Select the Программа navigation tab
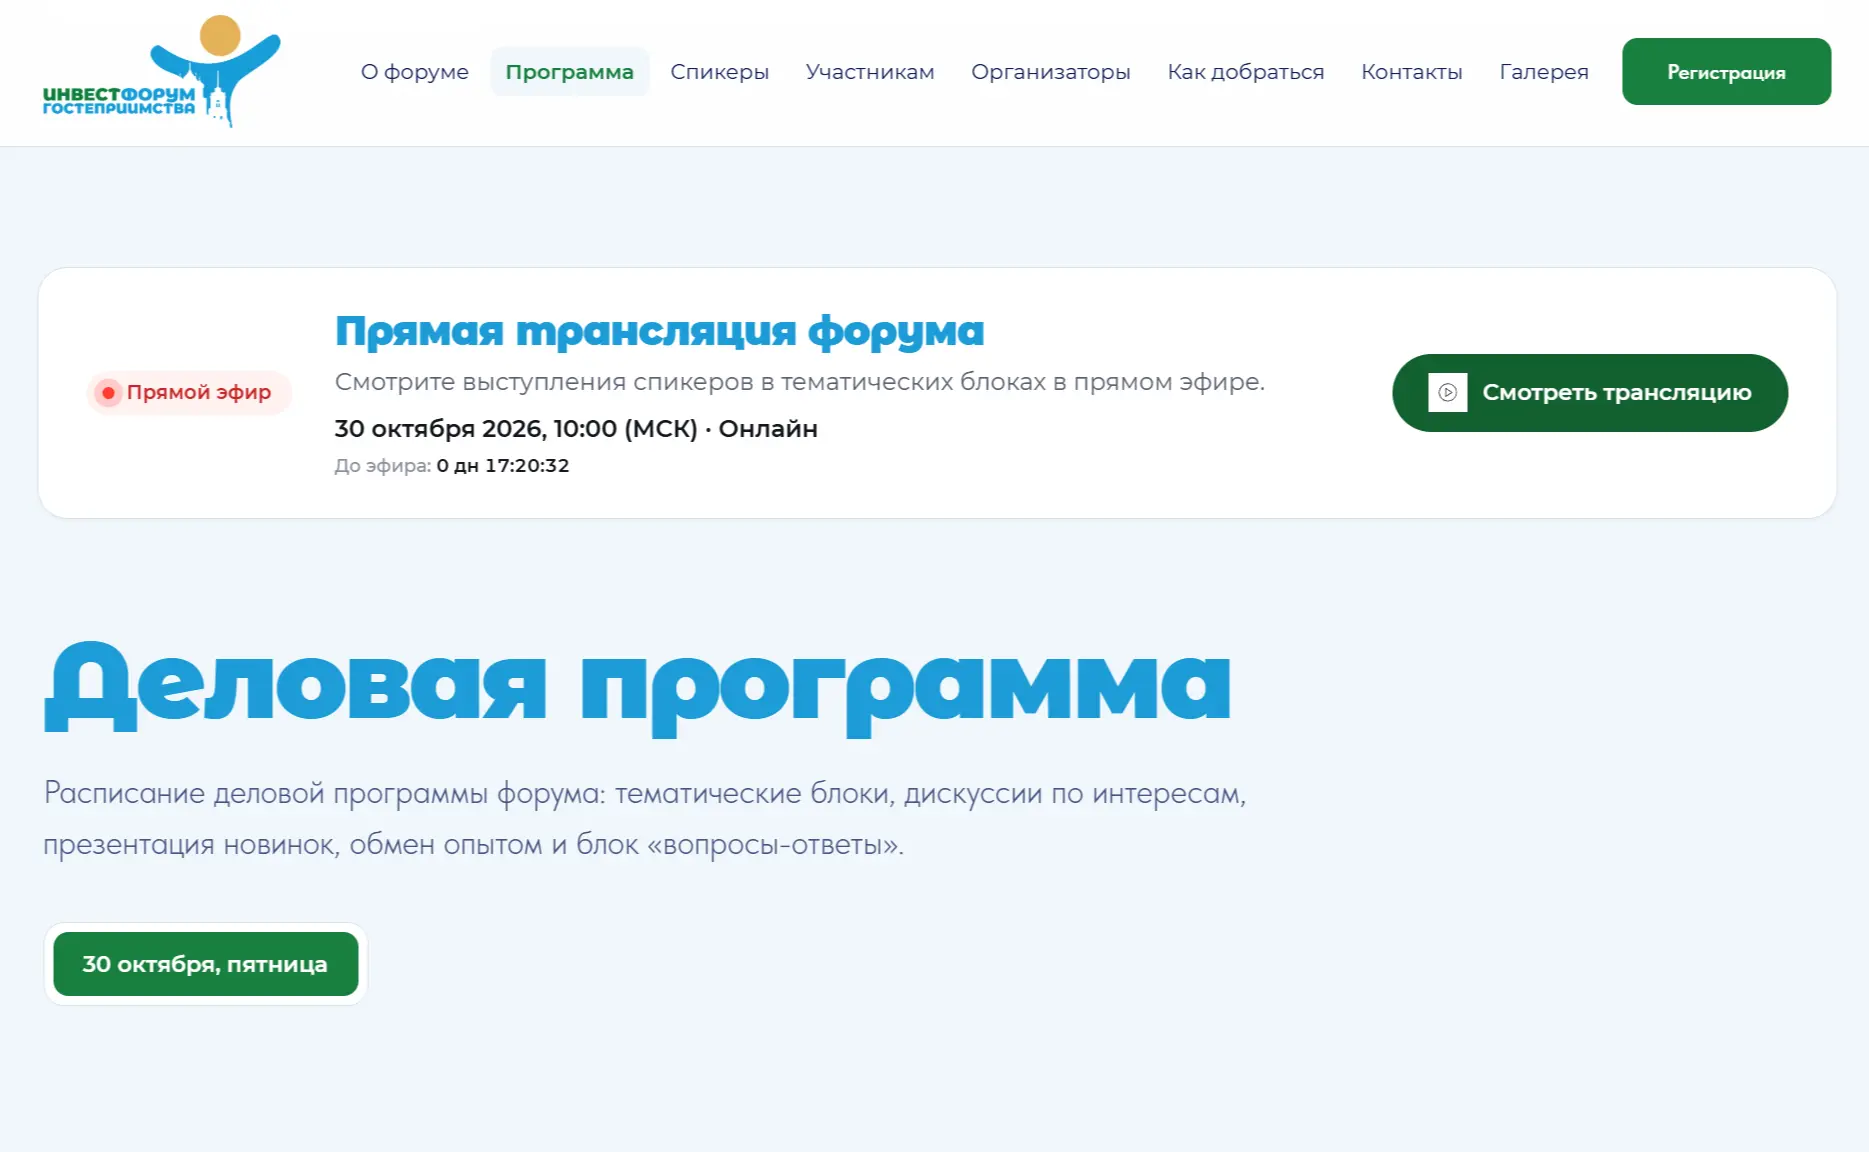This screenshot has width=1869, height=1152. [569, 72]
